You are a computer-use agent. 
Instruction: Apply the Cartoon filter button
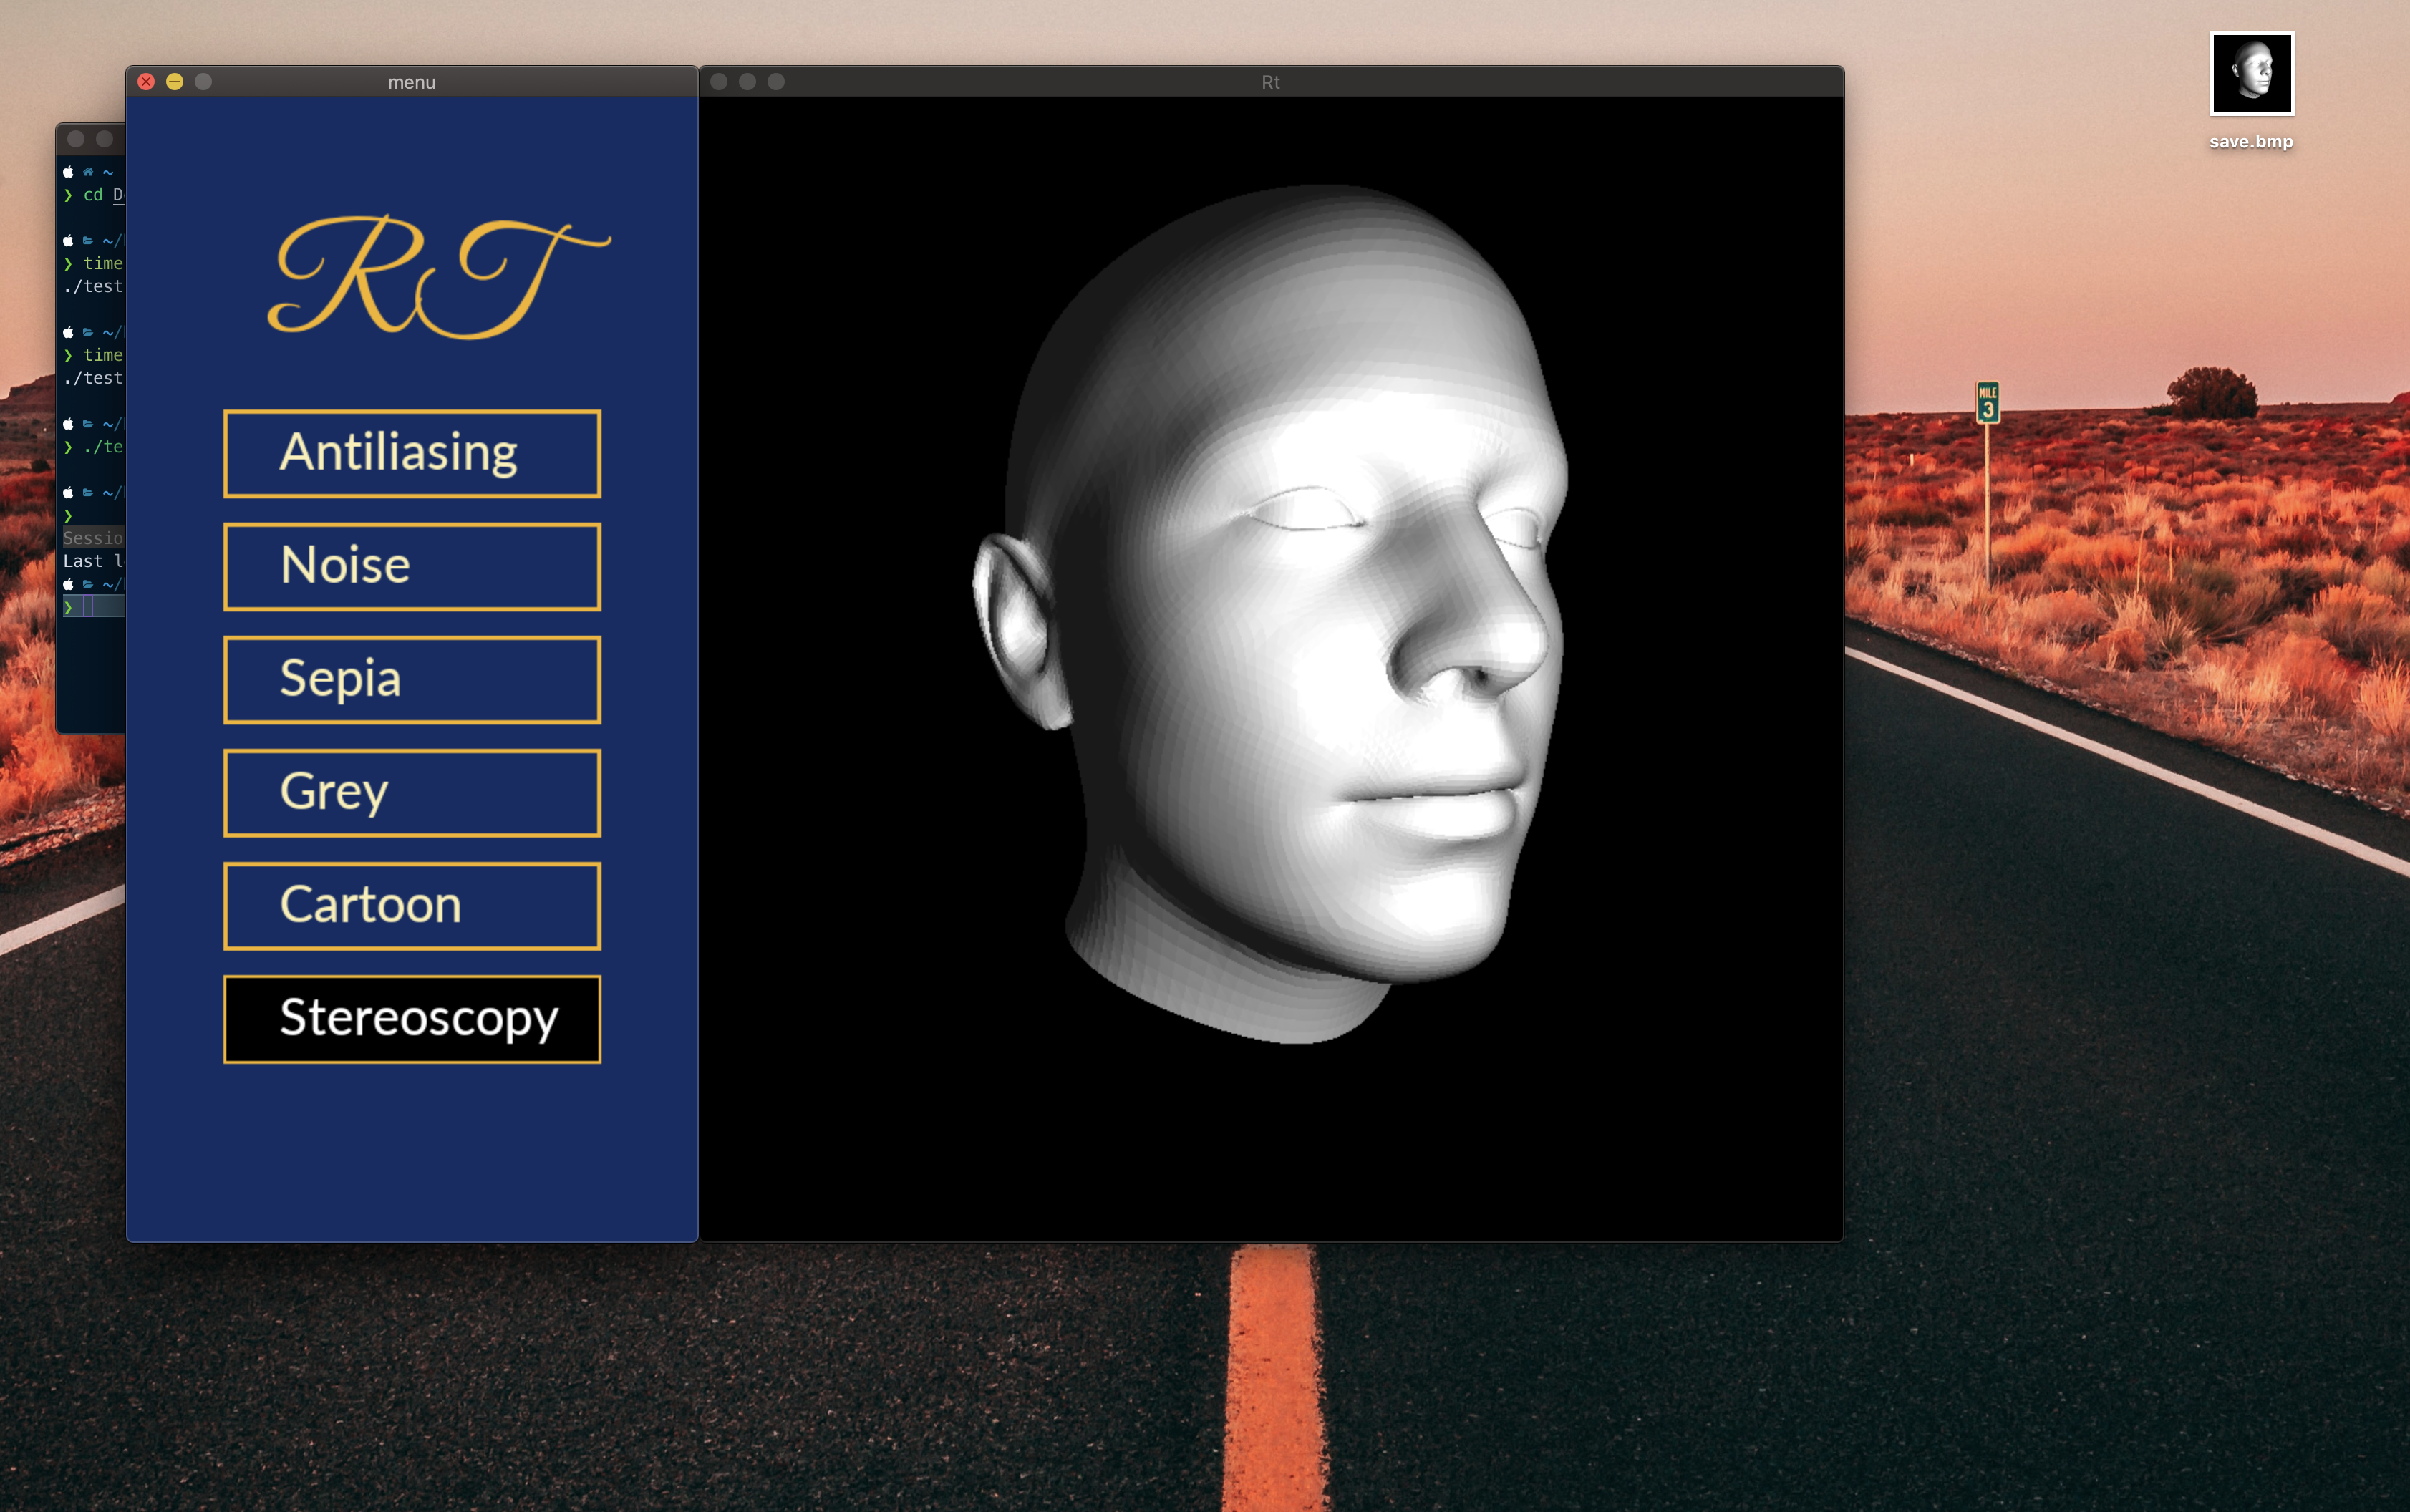pos(412,905)
